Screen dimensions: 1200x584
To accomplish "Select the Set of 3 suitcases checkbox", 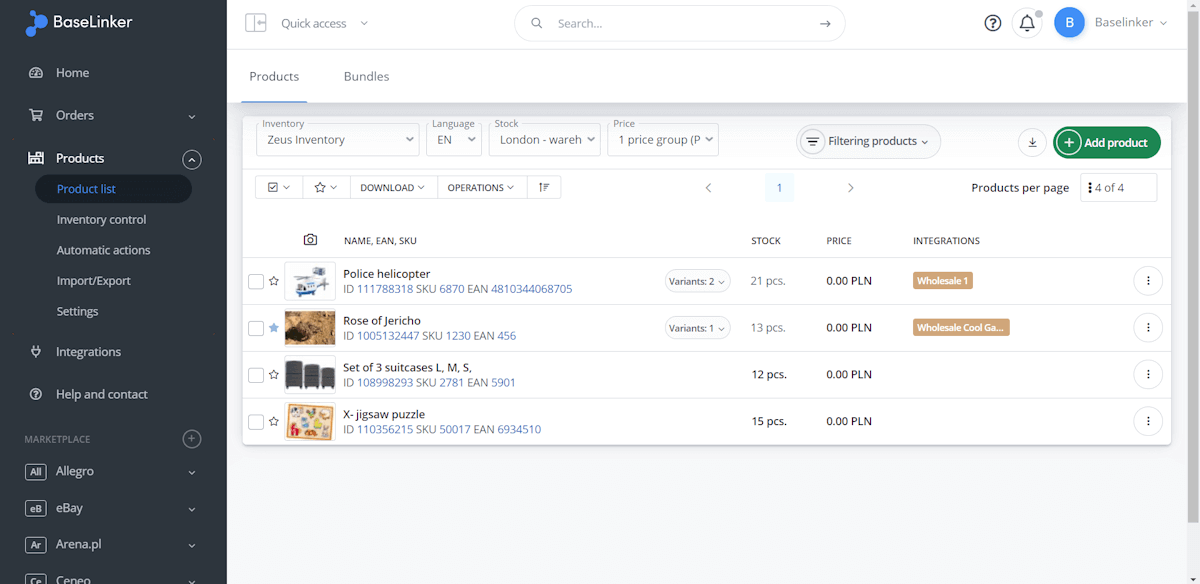I will tap(256, 375).
